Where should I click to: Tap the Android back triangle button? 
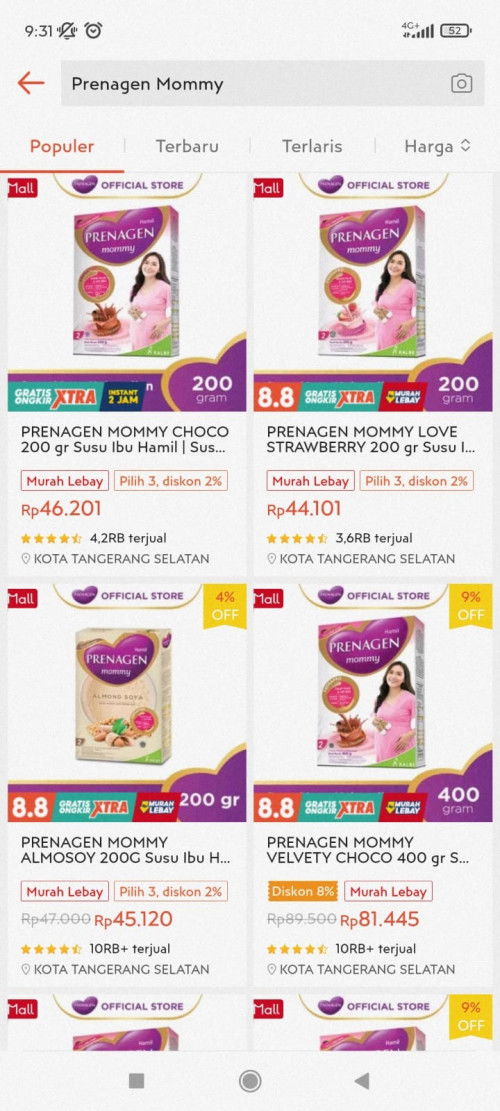click(x=362, y=1081)
